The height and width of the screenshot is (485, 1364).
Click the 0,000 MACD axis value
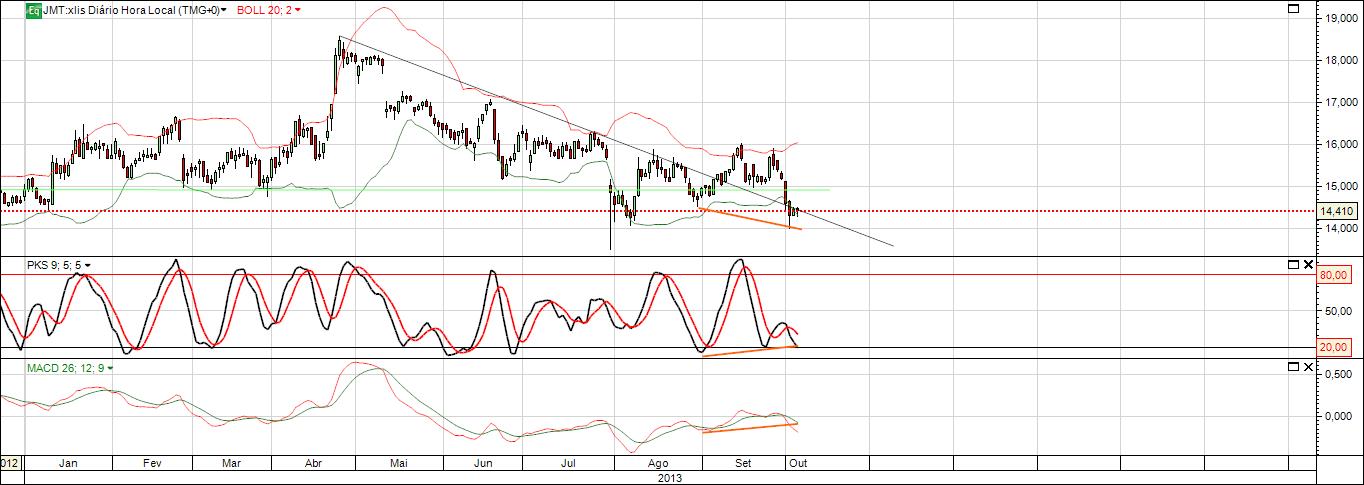[1337, 415]
